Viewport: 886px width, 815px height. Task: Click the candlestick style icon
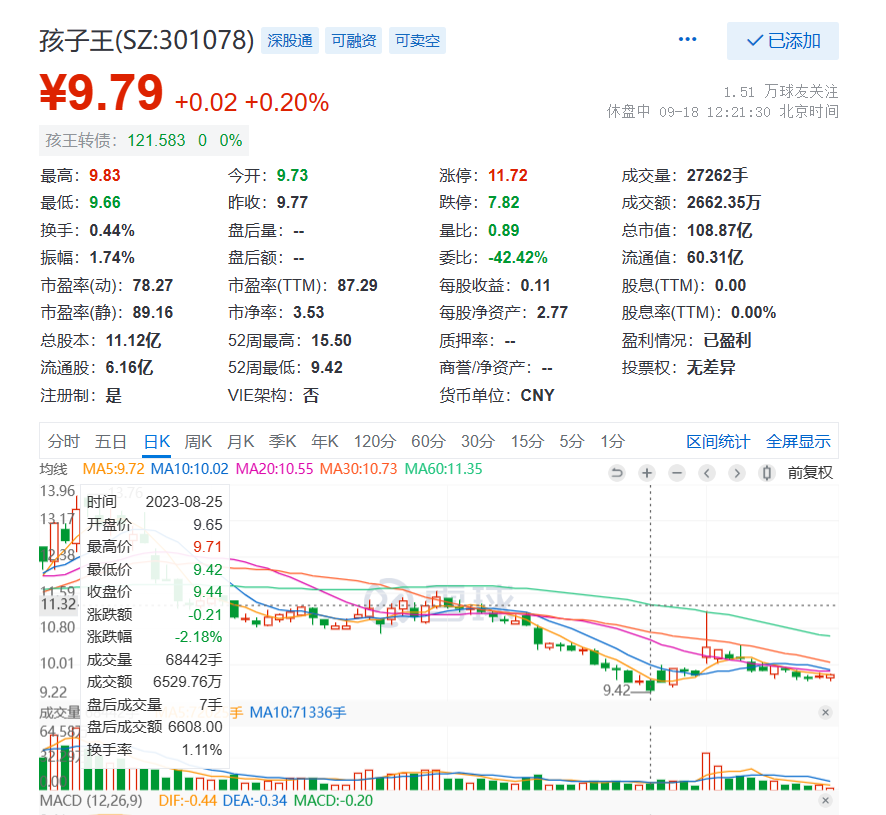tap(767, 473)
